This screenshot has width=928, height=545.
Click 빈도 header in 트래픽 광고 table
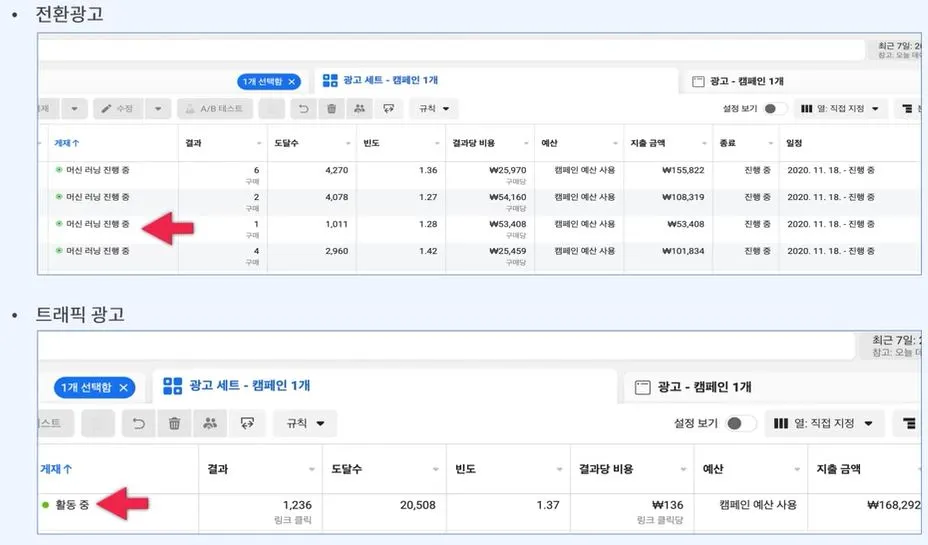click(465, 469)
